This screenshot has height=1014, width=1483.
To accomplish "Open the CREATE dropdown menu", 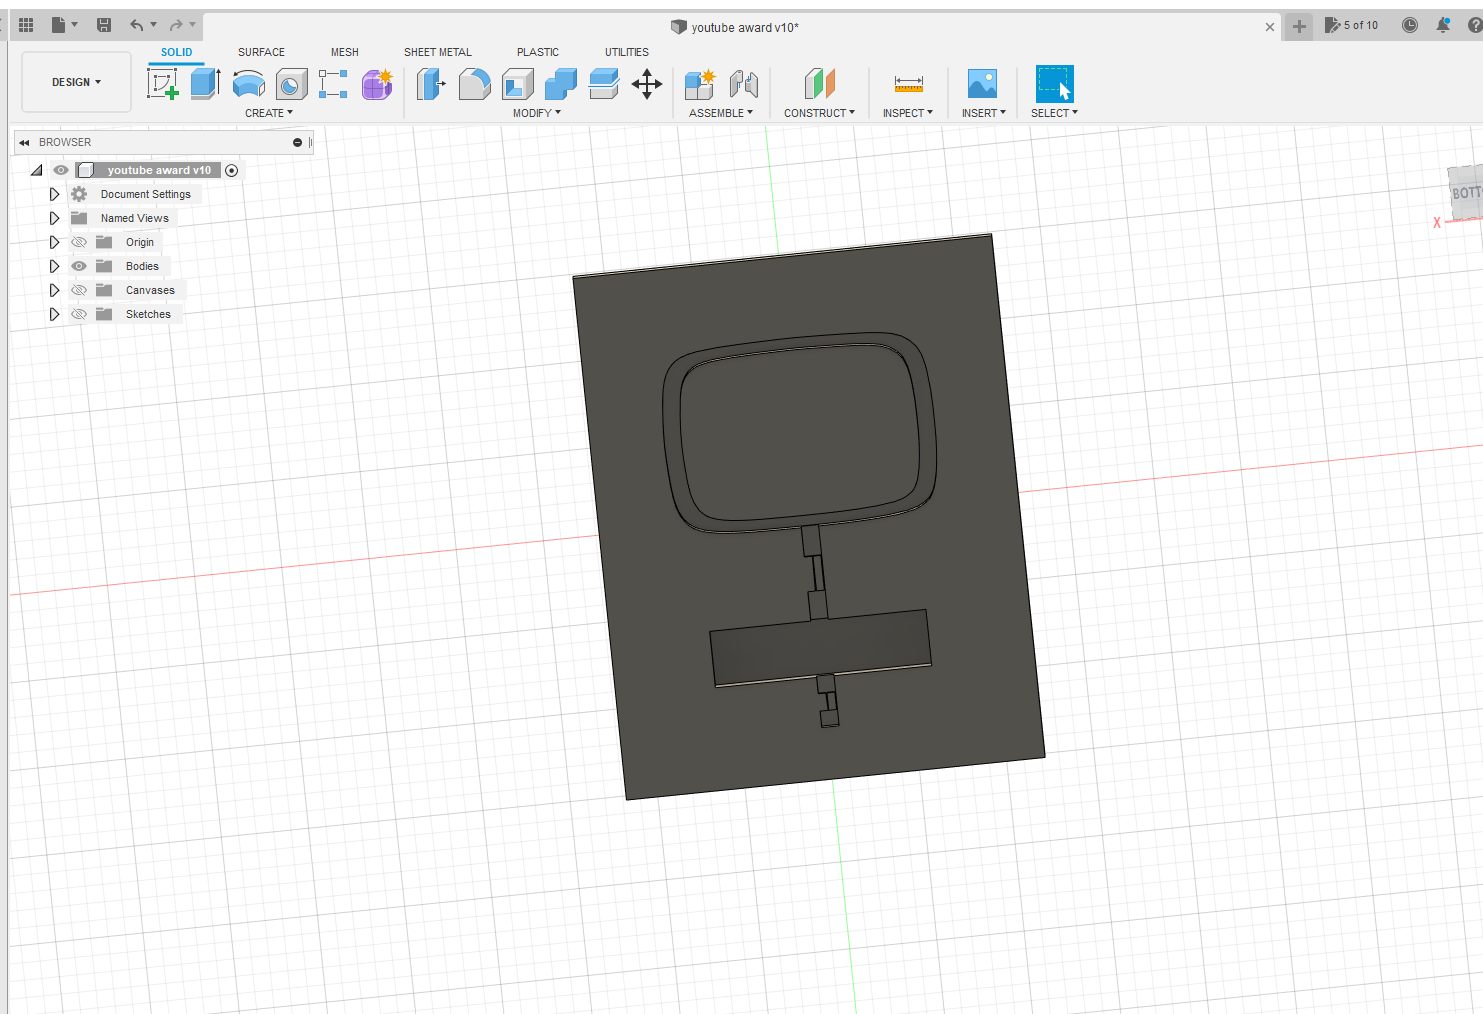I will click(x=270, y=112).
